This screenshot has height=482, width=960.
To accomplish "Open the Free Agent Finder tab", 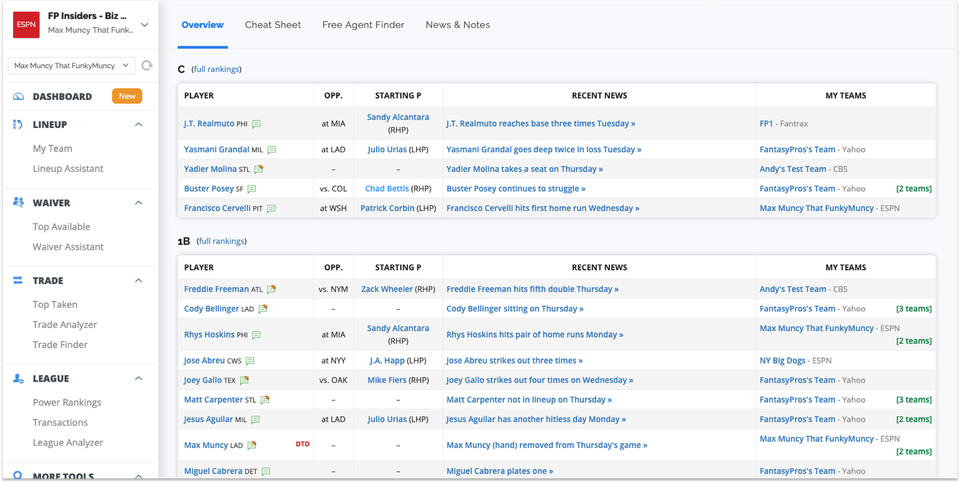I will point(363,25).
